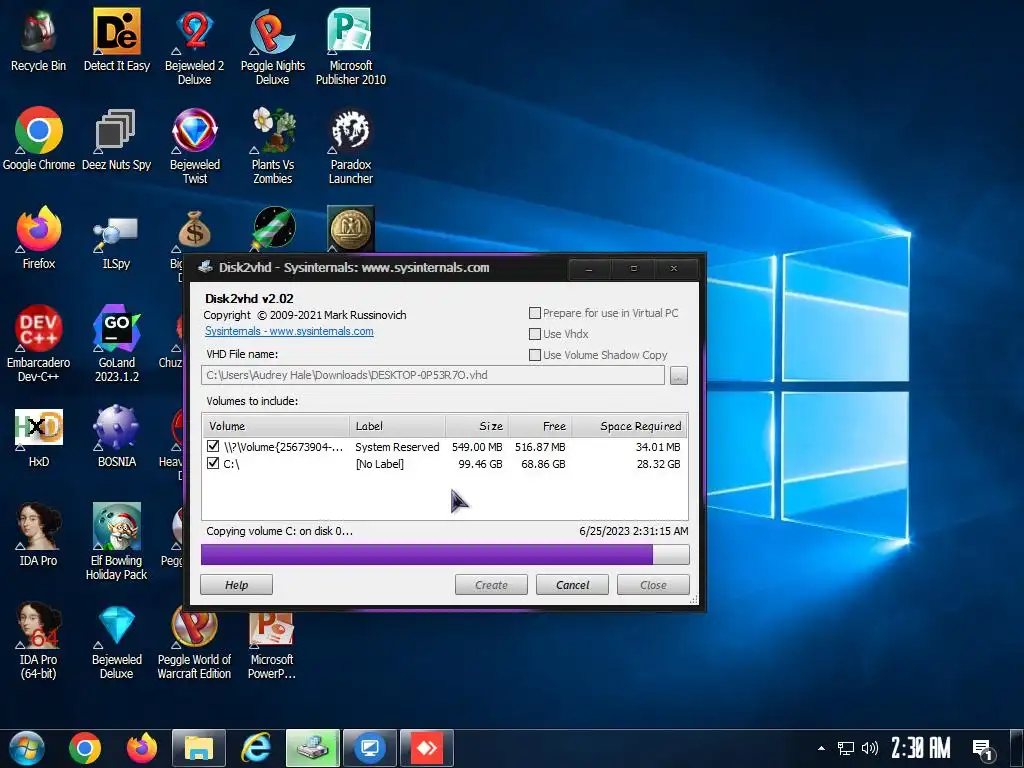Uncheck the System Reserved volume checkbox
Screen dimensions: 1024x768
[213, 446]
